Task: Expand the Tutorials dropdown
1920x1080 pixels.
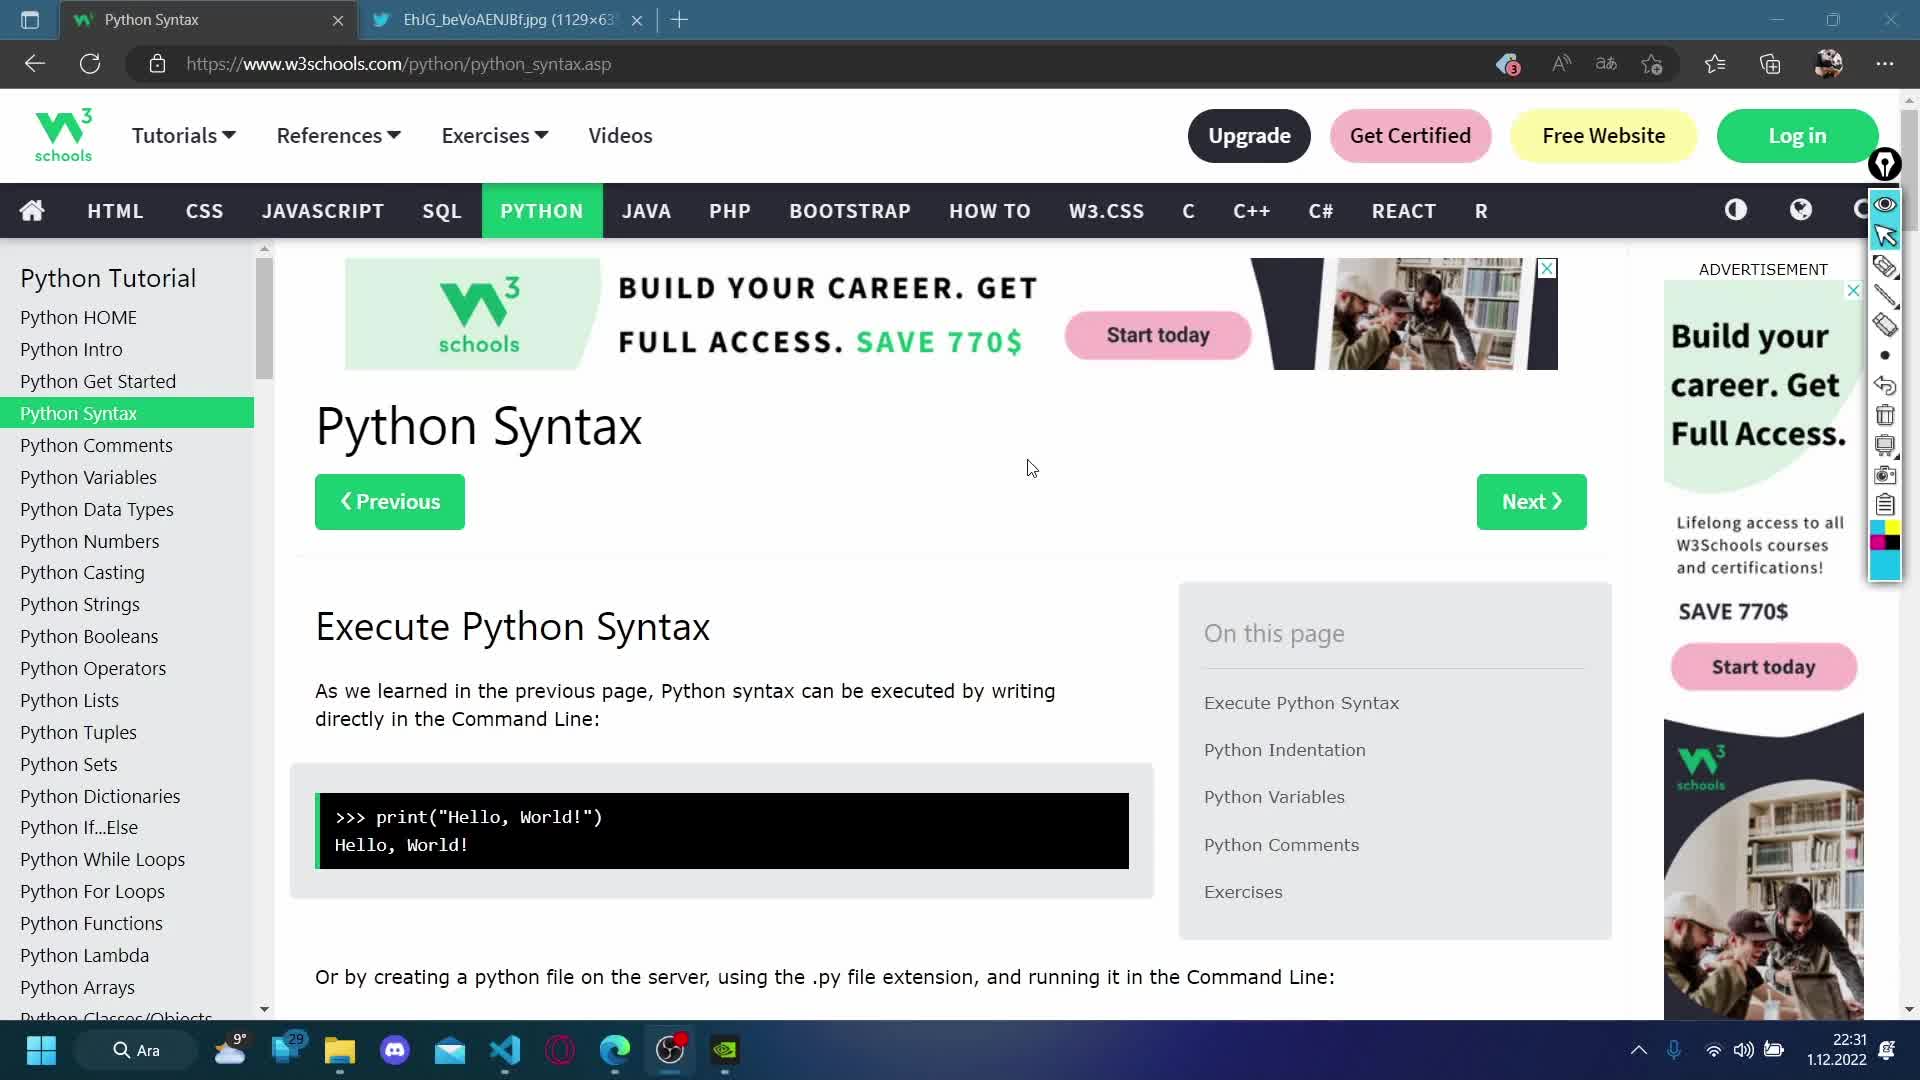Action: point(184,135)
